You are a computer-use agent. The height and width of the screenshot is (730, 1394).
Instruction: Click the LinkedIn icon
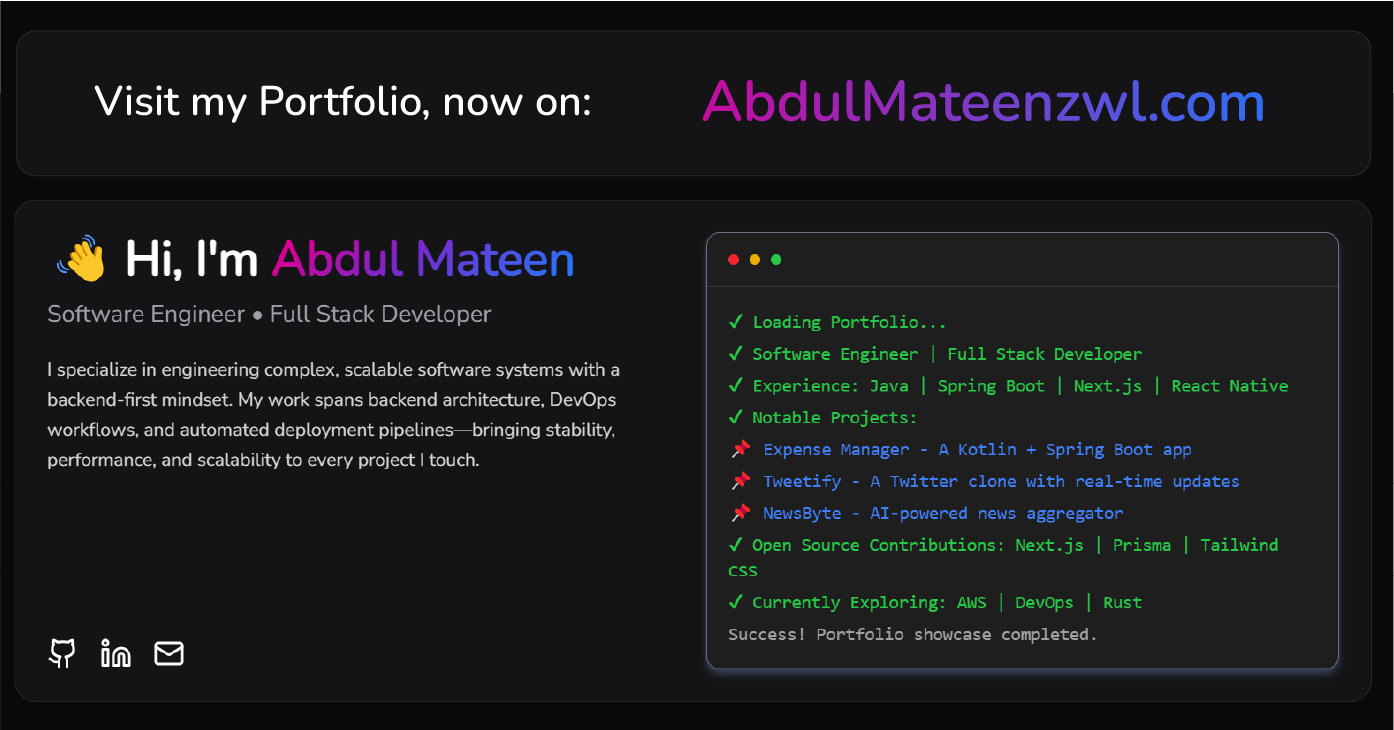pos(115,653)
